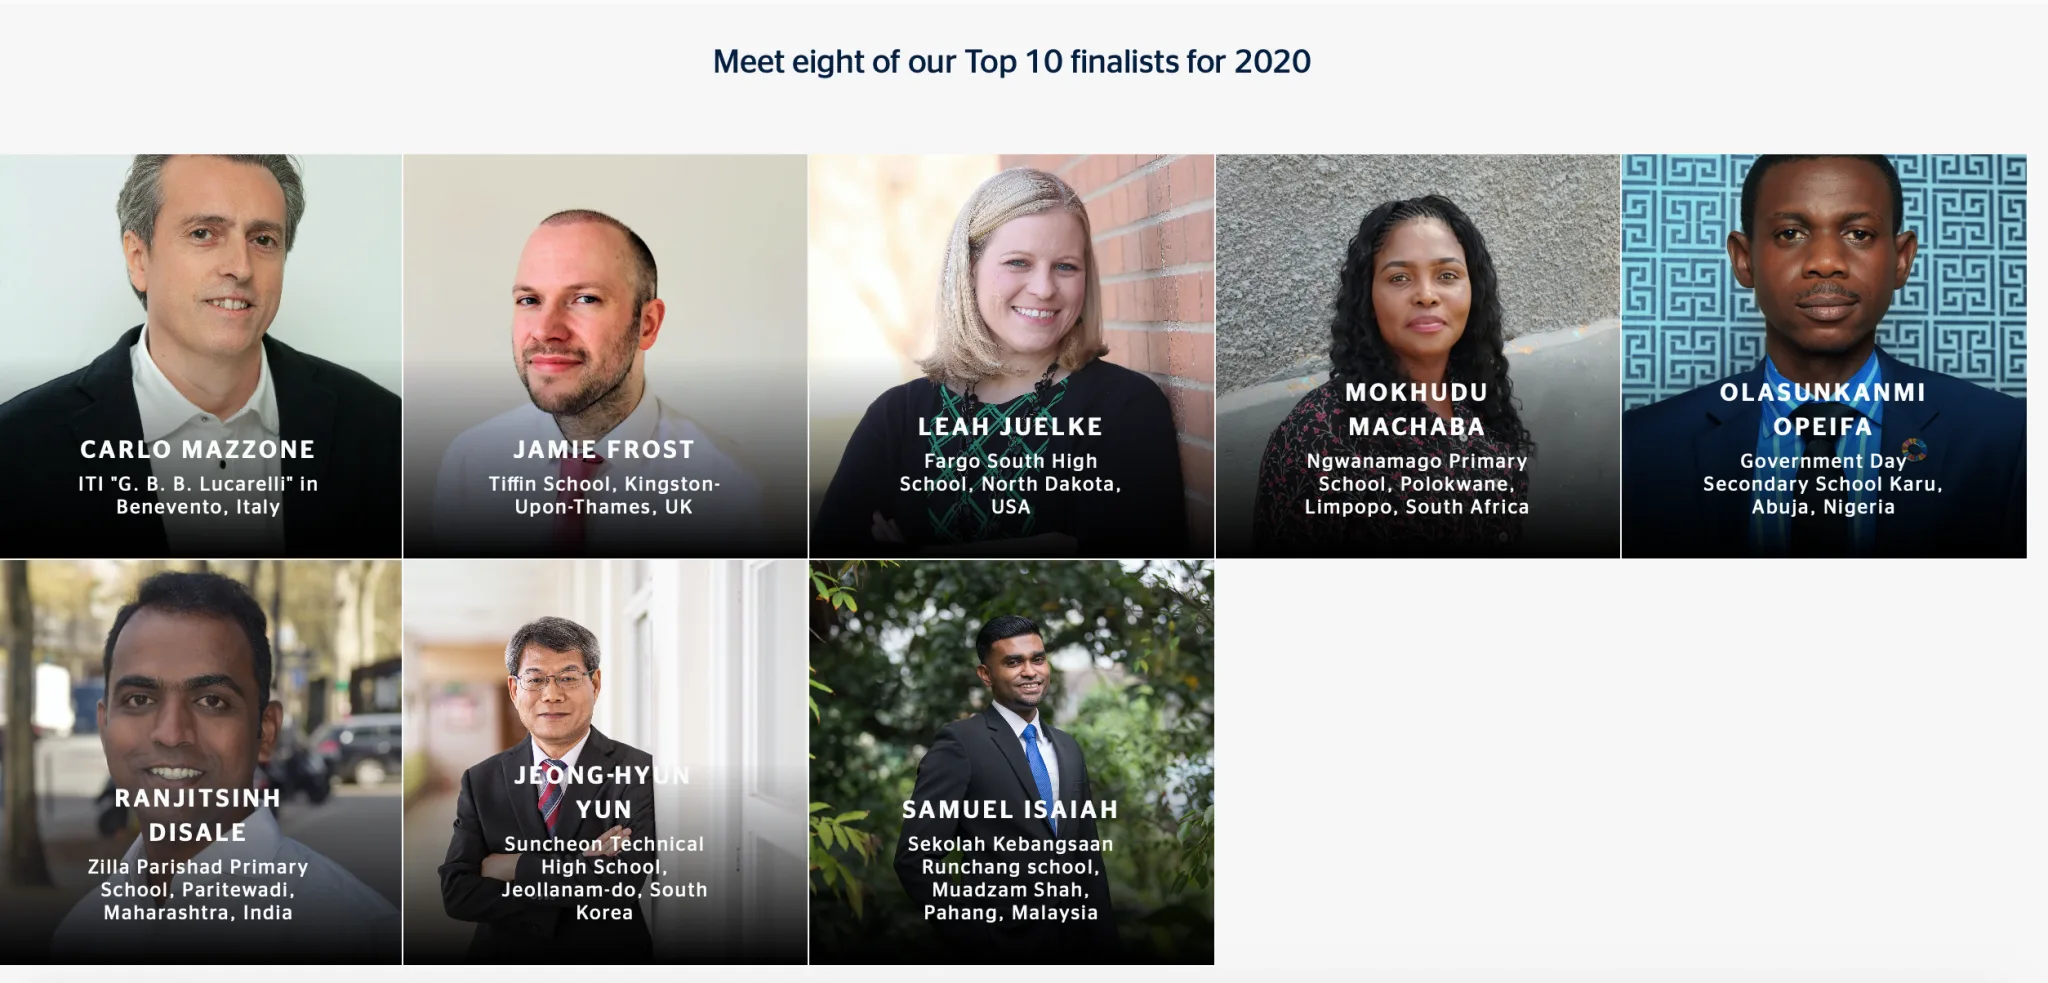The image size is (2048, 983).
Task: Click the ITI Lucarelli Benevento, Italy caption
Action: tap(198, 495)
